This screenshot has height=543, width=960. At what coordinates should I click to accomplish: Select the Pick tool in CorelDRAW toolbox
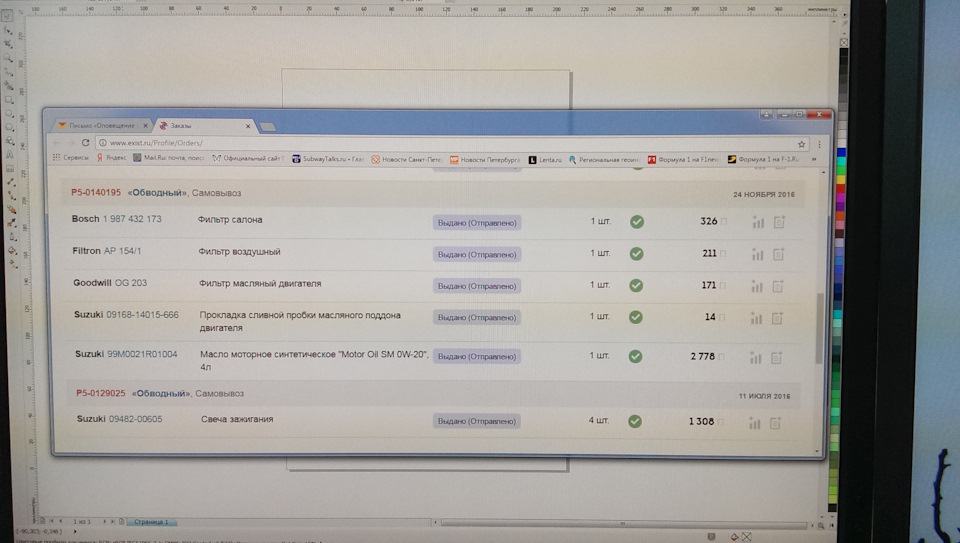[x=7, y=15]
